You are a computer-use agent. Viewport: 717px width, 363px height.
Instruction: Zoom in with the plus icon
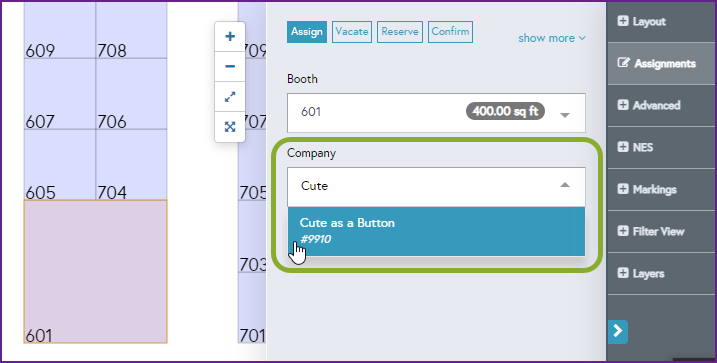(230, 37)
